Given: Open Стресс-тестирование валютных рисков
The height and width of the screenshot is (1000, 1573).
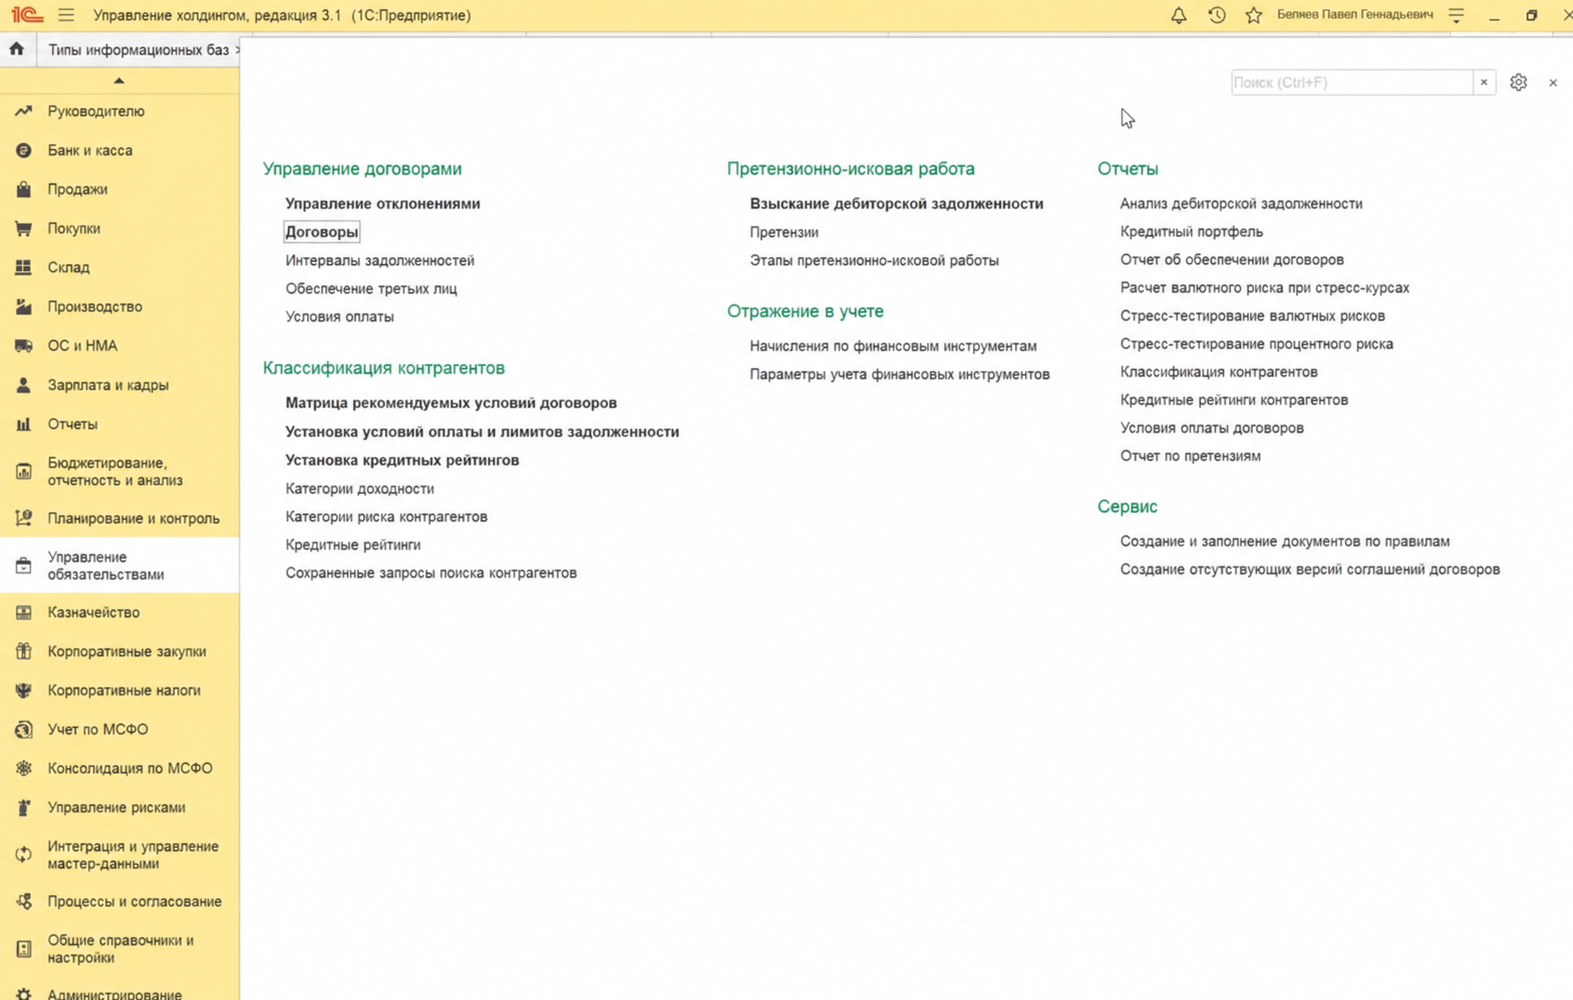Looking at the screenshot, I should (1252, 315).
